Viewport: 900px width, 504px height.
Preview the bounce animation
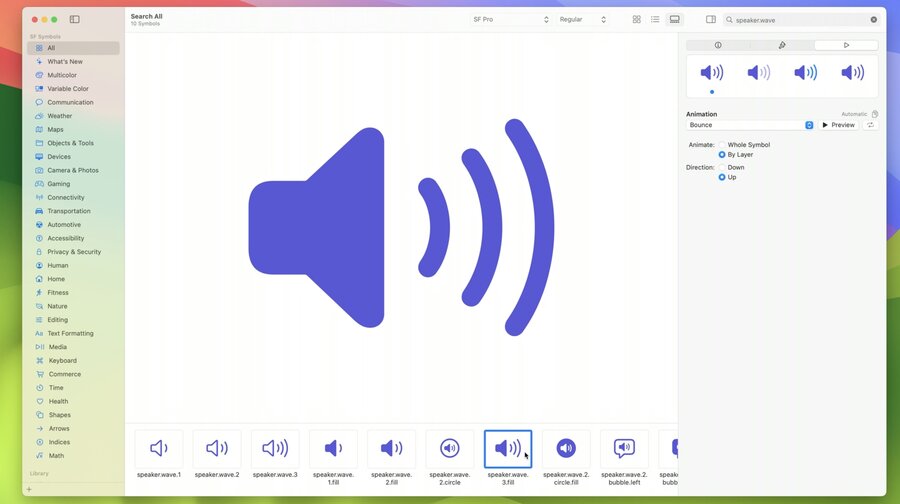pos(838,125)
